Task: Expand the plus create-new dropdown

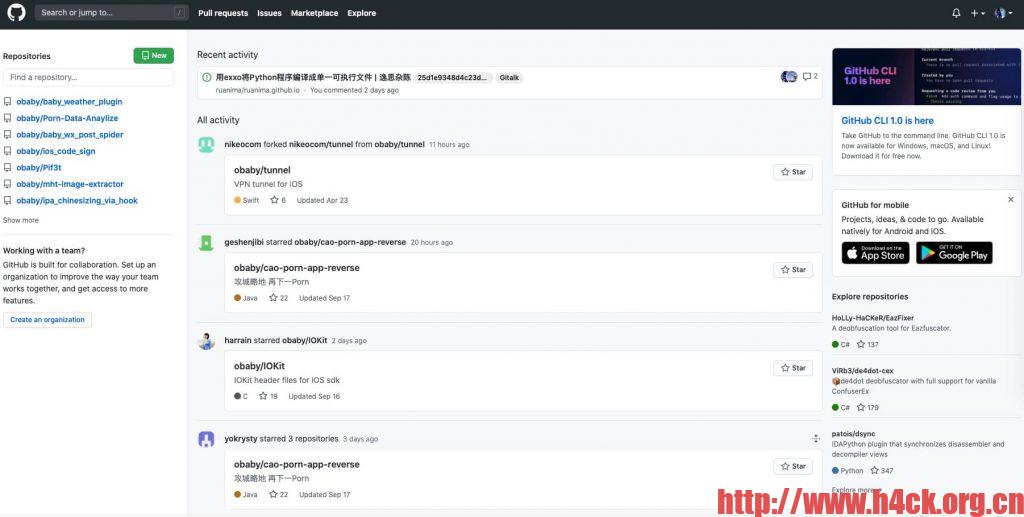Action: [978, 13]
